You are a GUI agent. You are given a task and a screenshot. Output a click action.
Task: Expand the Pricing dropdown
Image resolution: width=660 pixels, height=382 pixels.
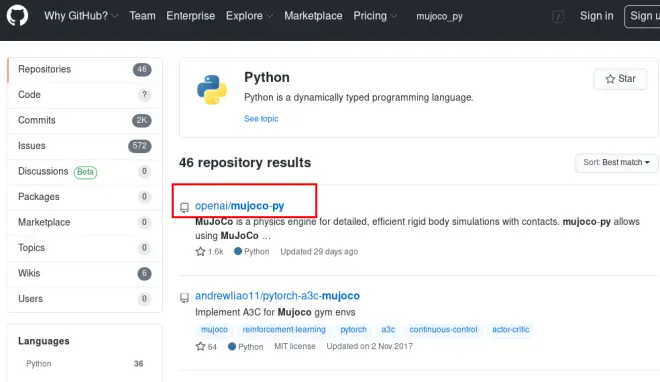[x=375, y=16]
